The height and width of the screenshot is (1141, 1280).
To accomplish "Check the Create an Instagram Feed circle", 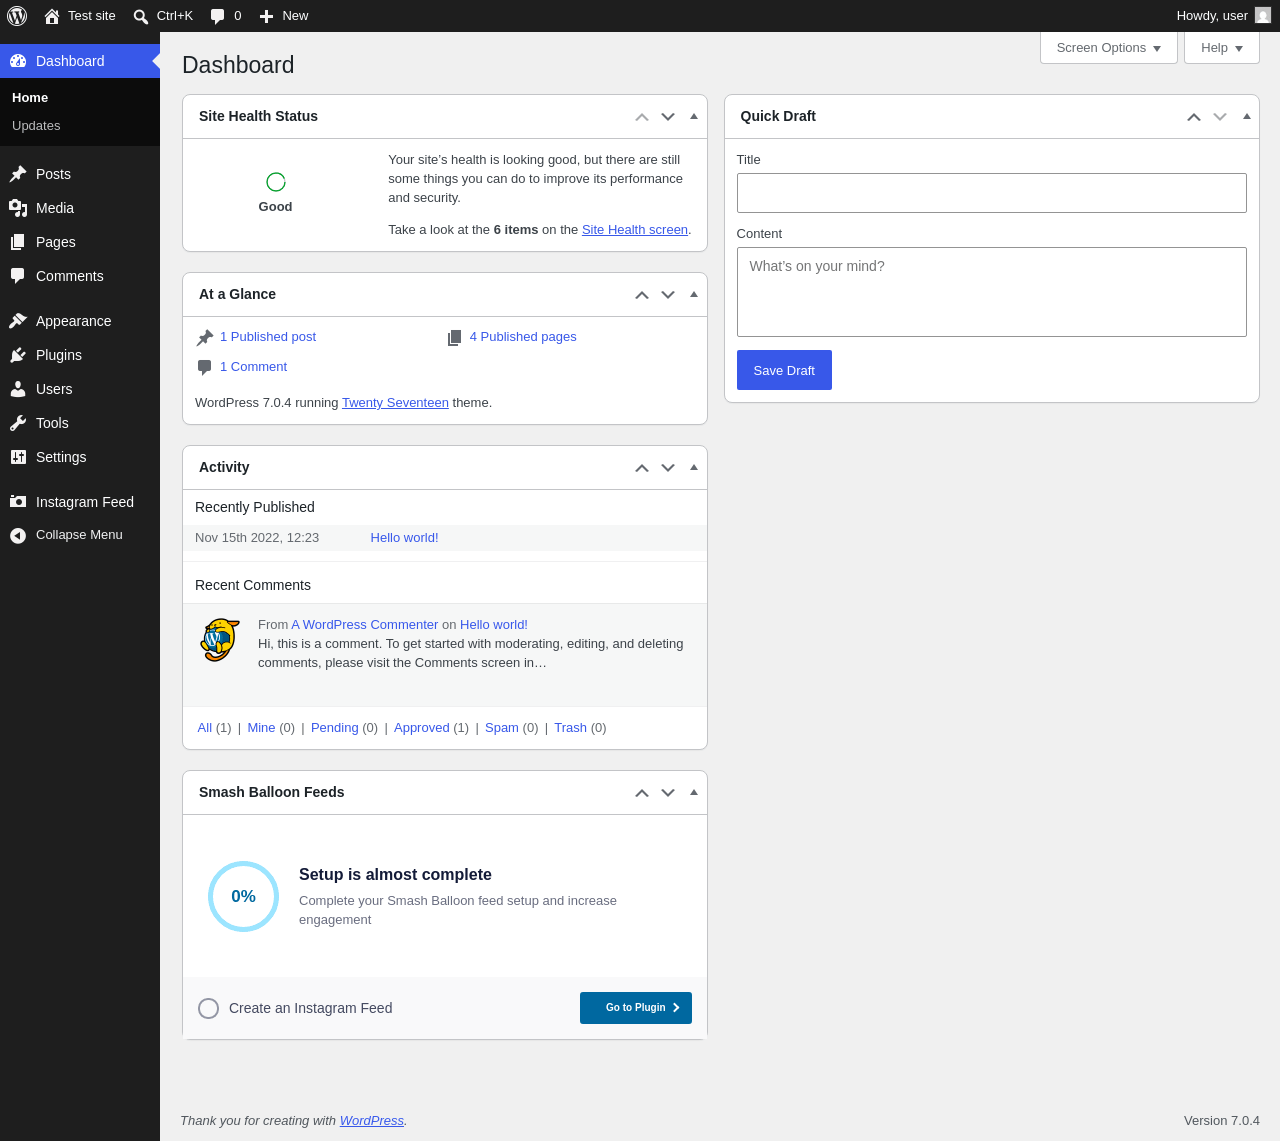I will click(208, 1008).
